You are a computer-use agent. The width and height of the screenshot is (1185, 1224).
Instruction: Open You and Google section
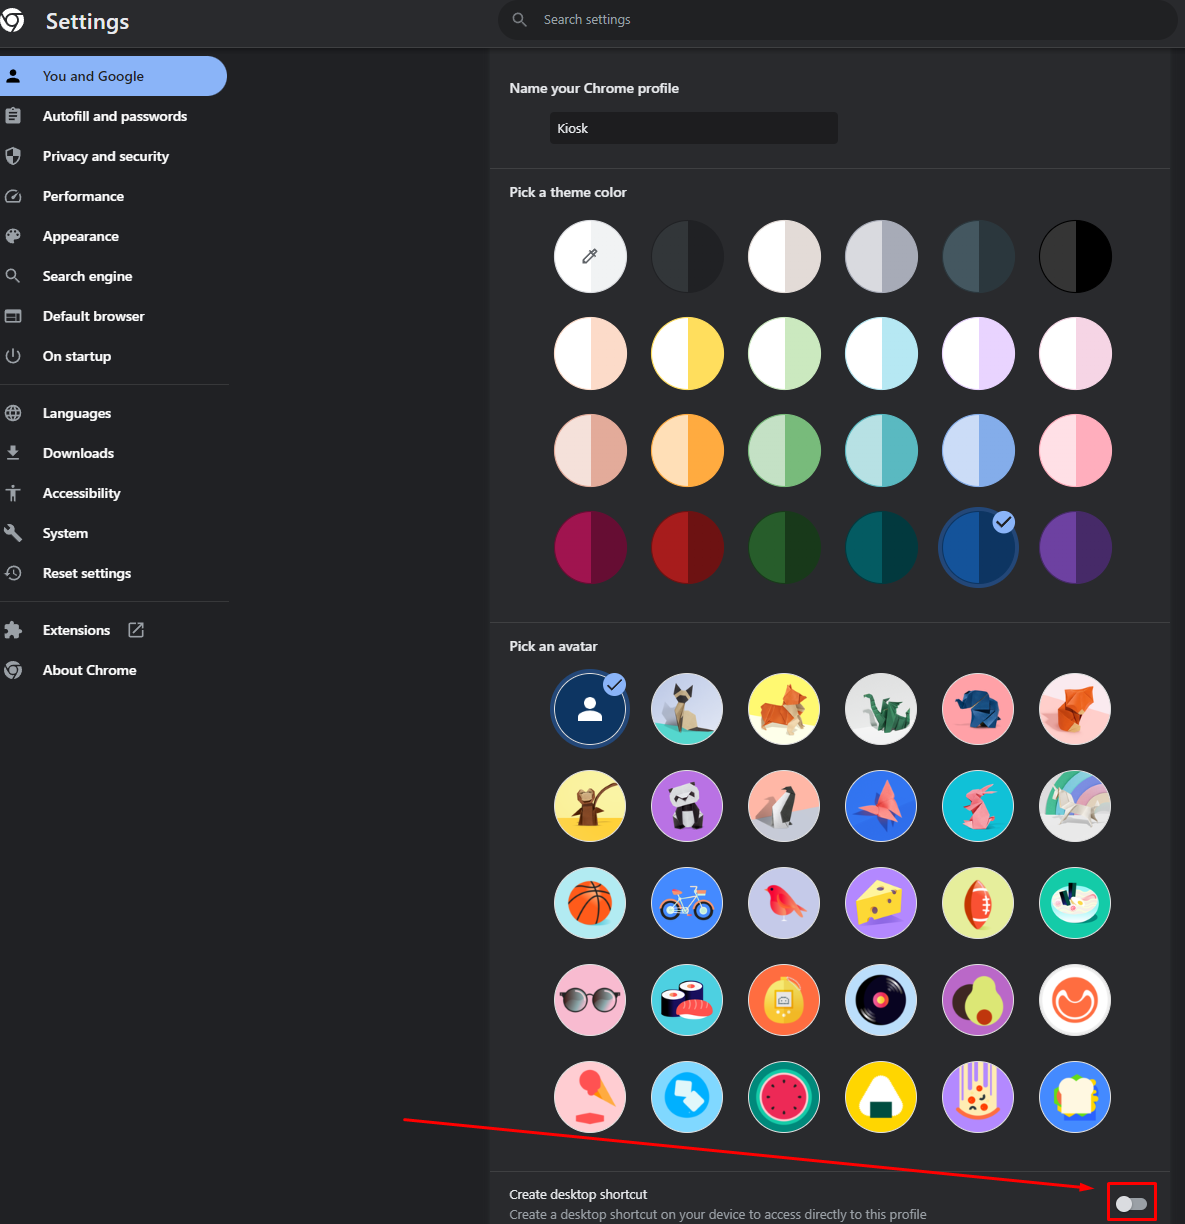113,76
